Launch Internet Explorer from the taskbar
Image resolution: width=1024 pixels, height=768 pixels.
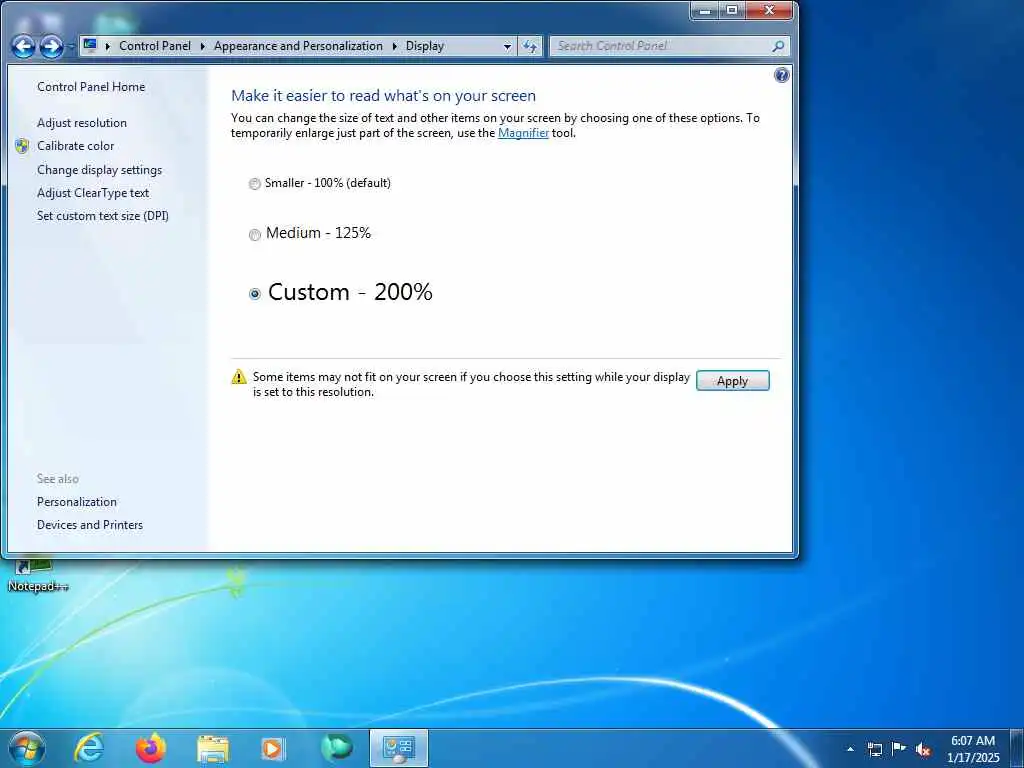[89, 748]
